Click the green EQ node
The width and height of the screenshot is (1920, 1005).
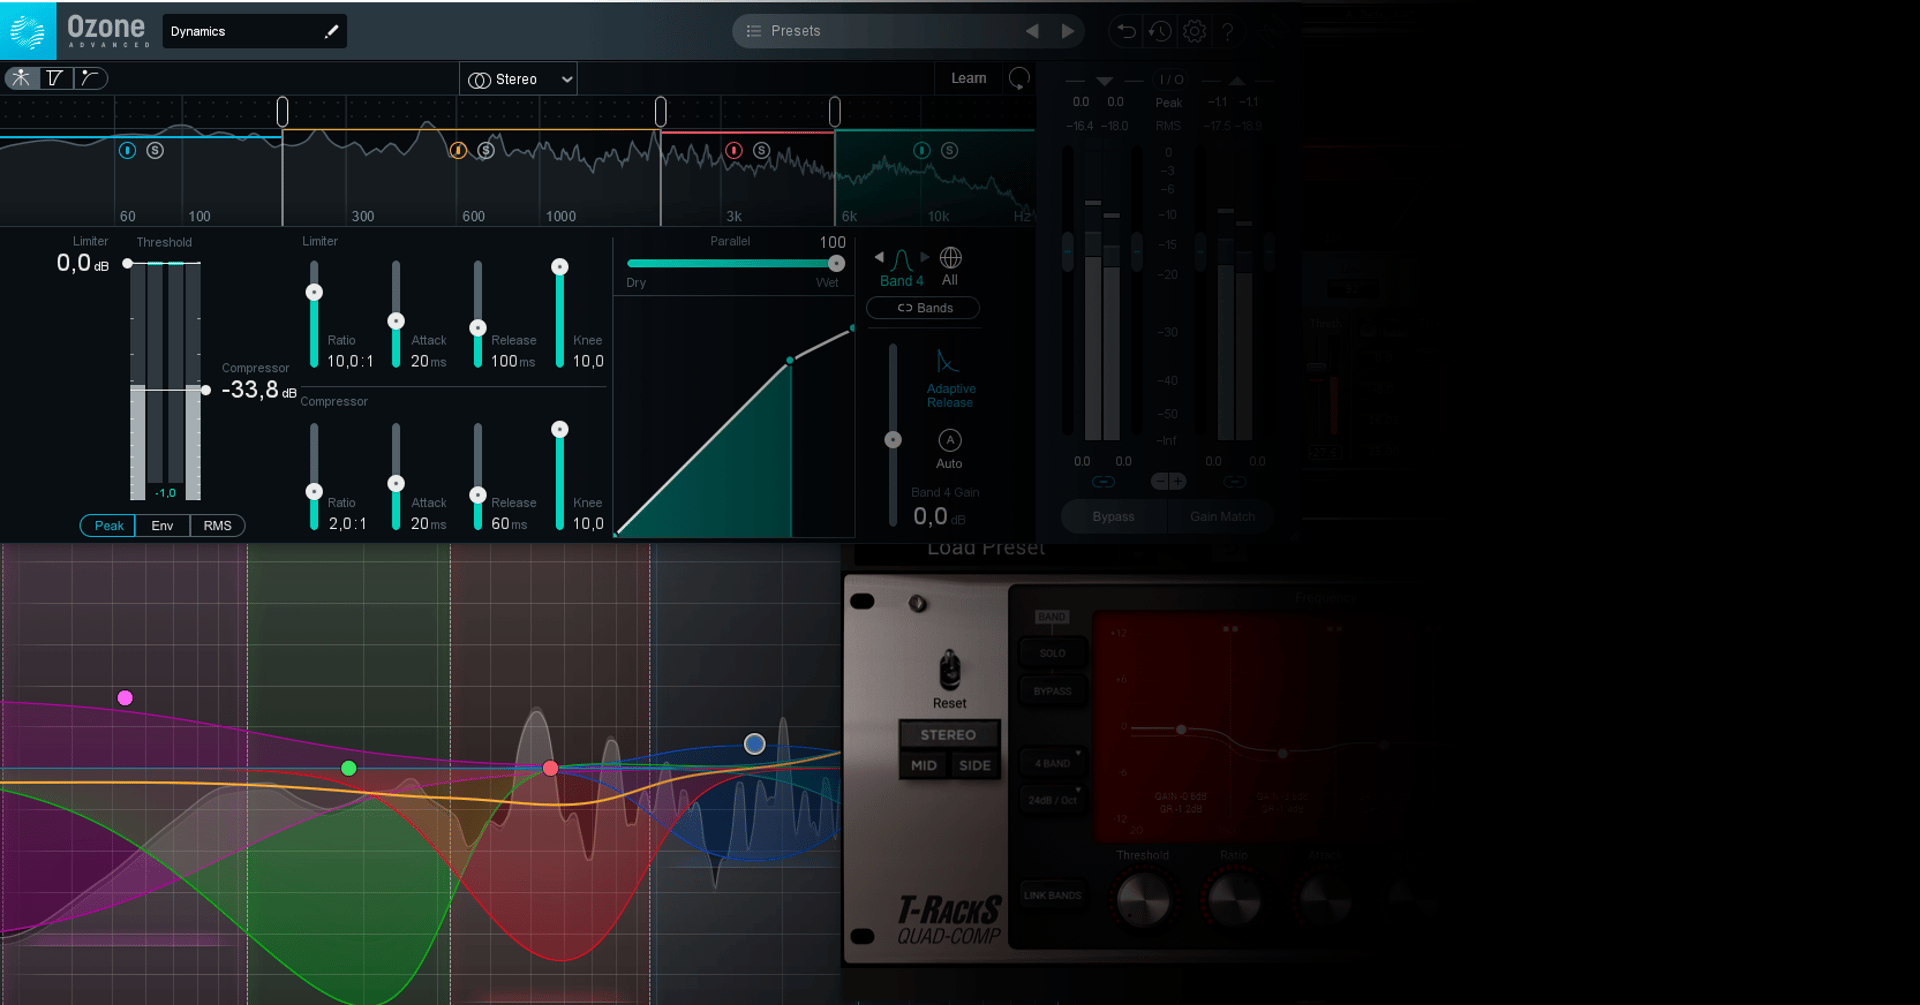click(348, 768)
